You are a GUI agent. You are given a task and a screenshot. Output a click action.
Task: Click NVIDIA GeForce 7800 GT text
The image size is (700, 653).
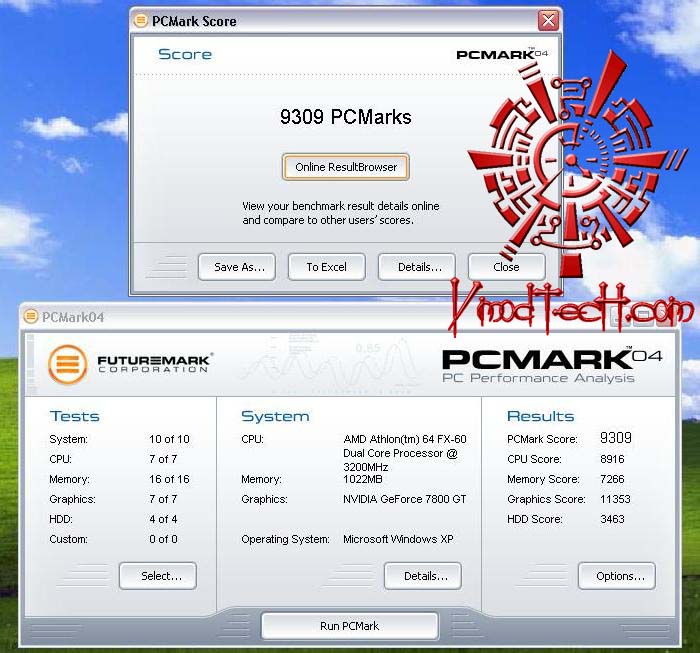[x=404, y=499]
